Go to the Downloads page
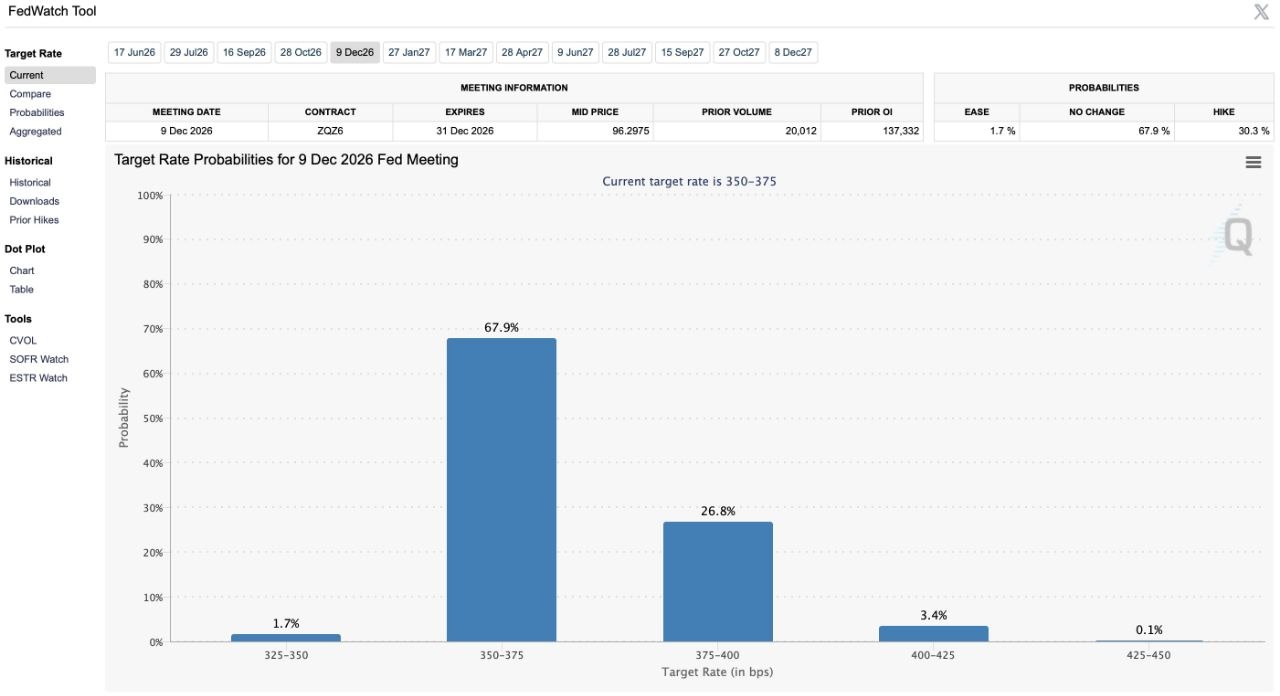 click(34, 201)
